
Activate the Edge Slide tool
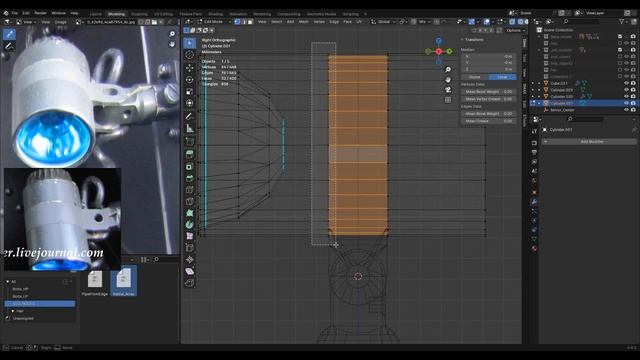(190, 248)
